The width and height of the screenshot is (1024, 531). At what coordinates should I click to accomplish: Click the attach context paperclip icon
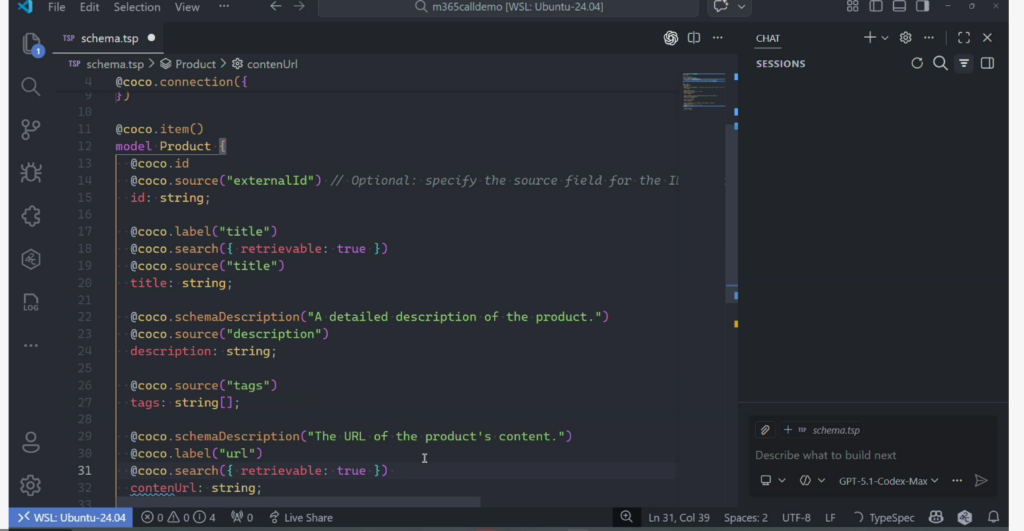[765, 429]
